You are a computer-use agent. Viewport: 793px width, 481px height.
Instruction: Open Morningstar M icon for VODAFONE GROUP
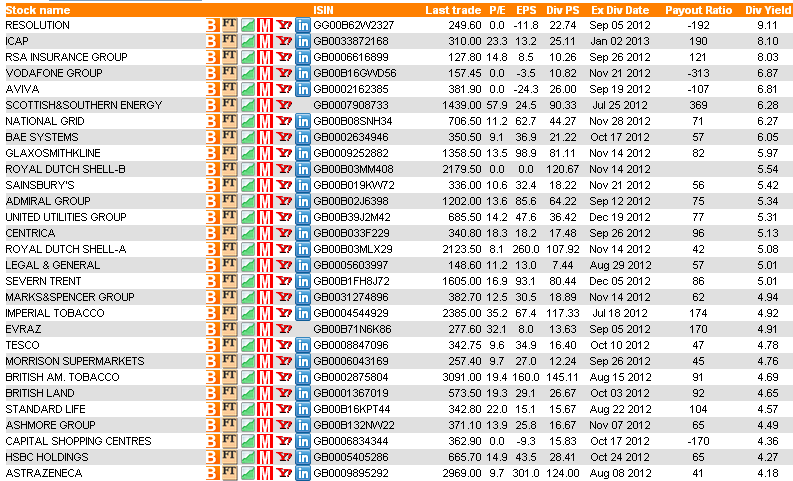265,73
